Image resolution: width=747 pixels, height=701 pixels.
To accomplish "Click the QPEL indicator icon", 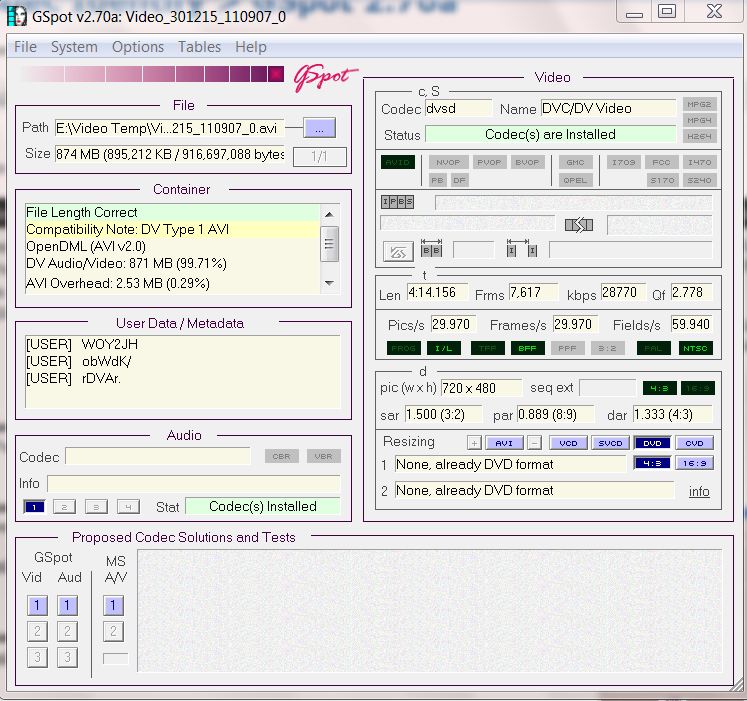I will 575,180.
